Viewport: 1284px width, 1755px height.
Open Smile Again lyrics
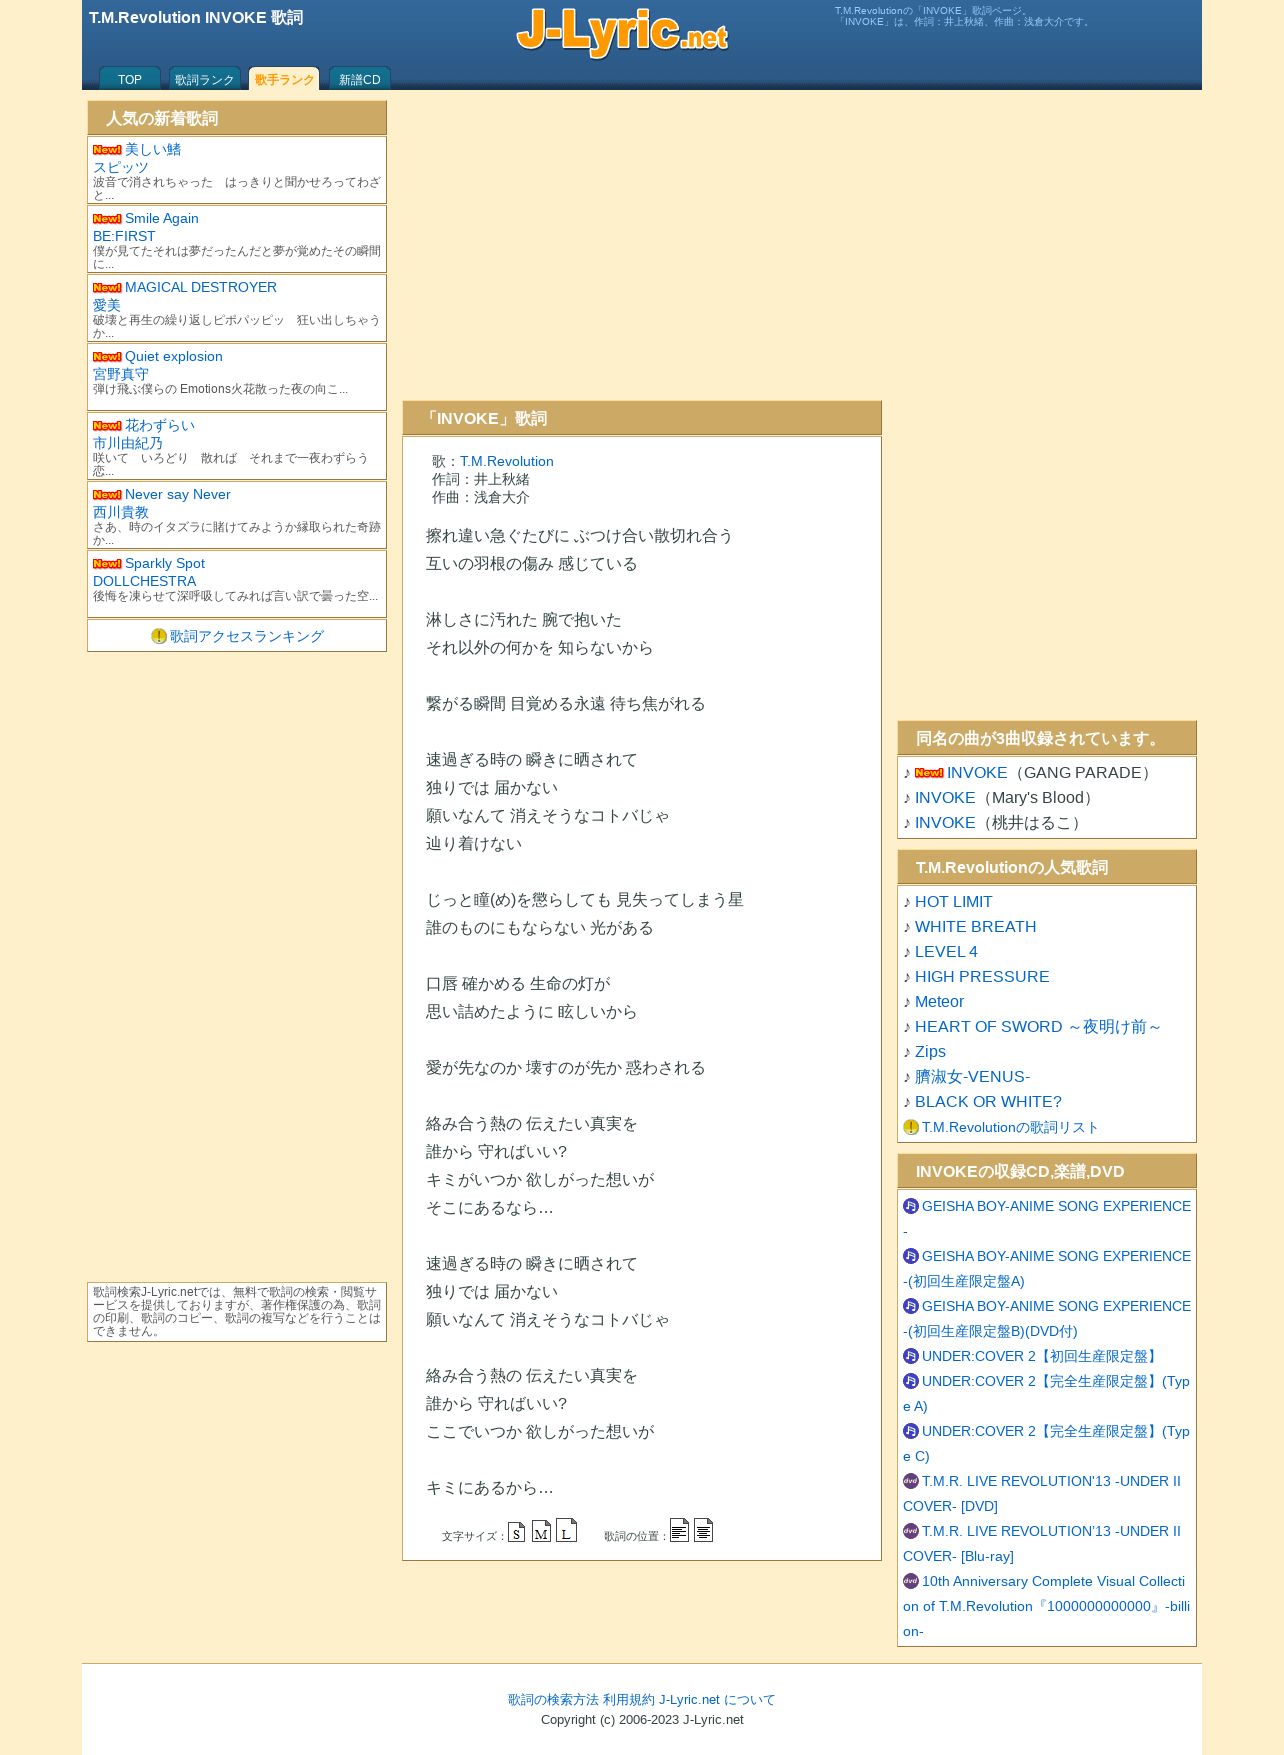click(162, 218)
